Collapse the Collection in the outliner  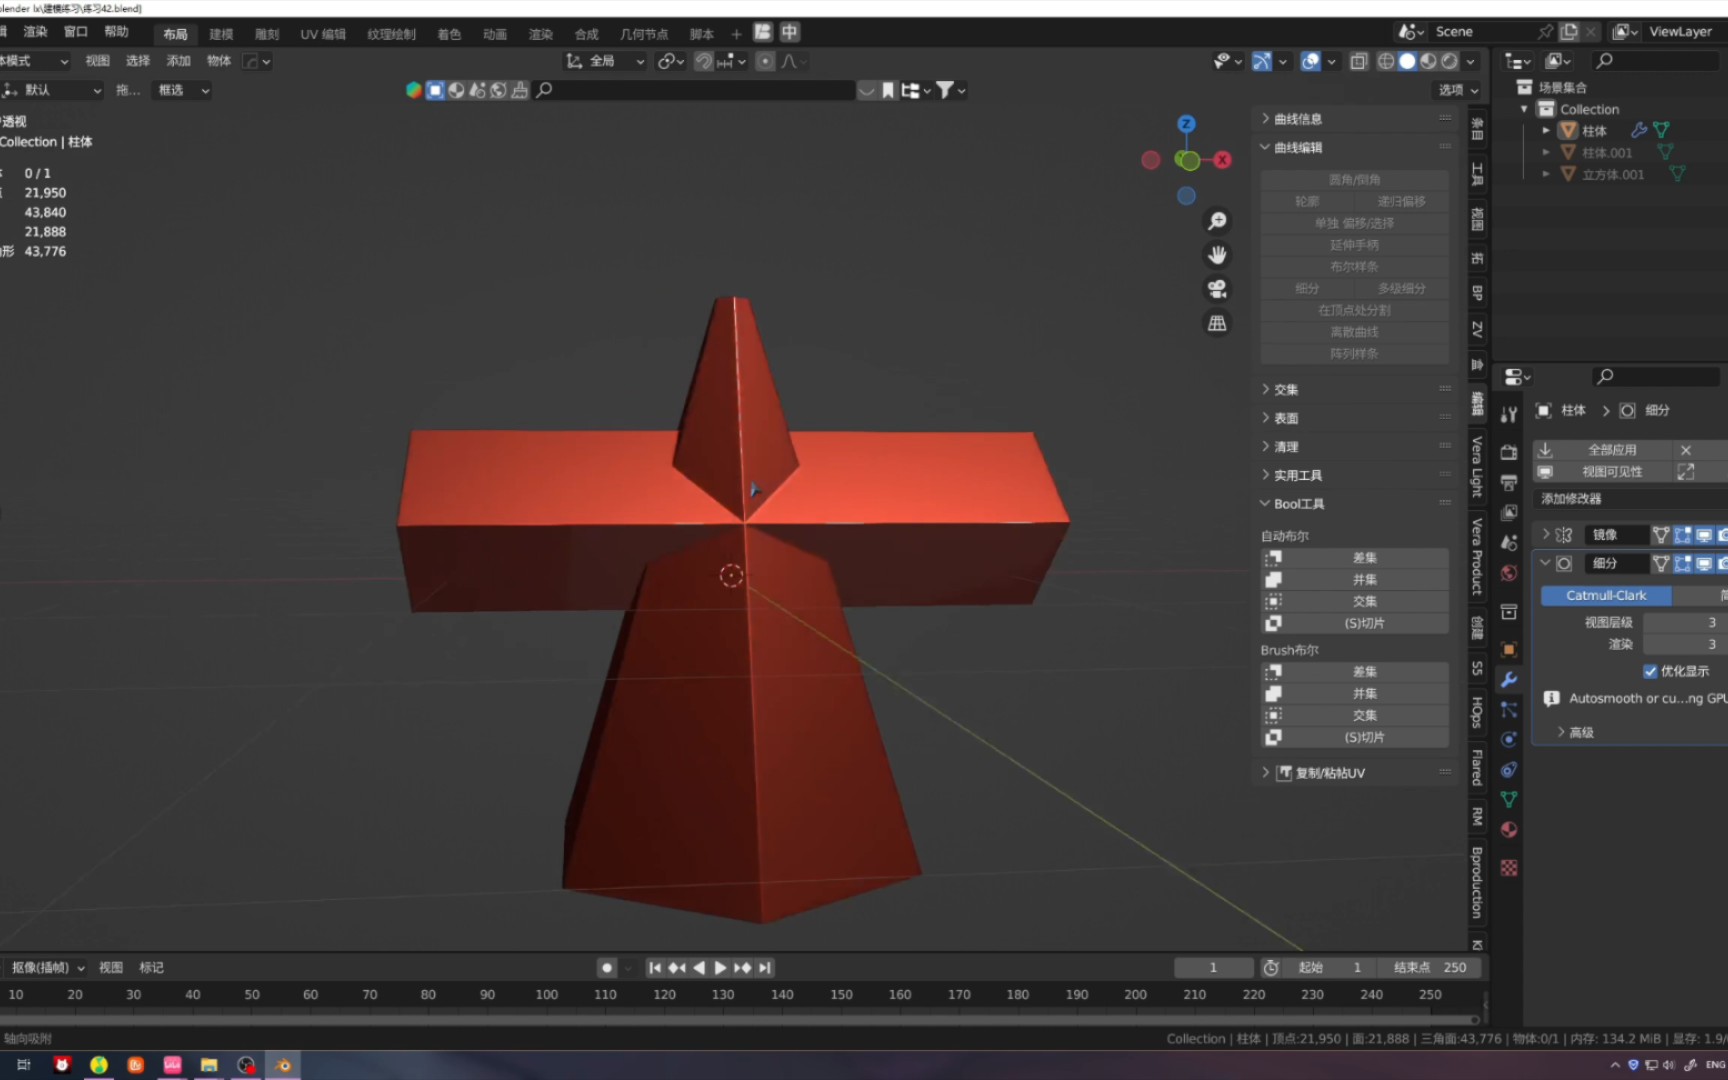point(1524,109)
